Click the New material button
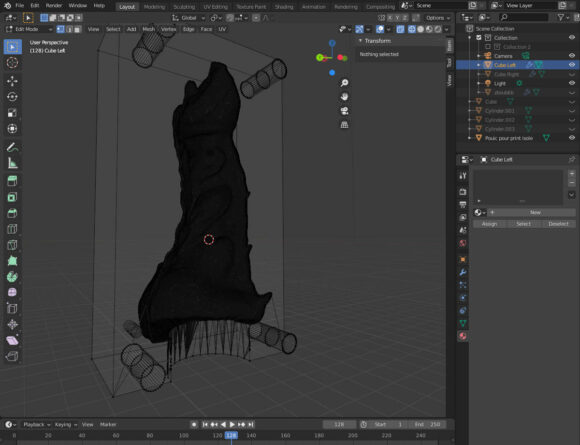 point(535,212)
